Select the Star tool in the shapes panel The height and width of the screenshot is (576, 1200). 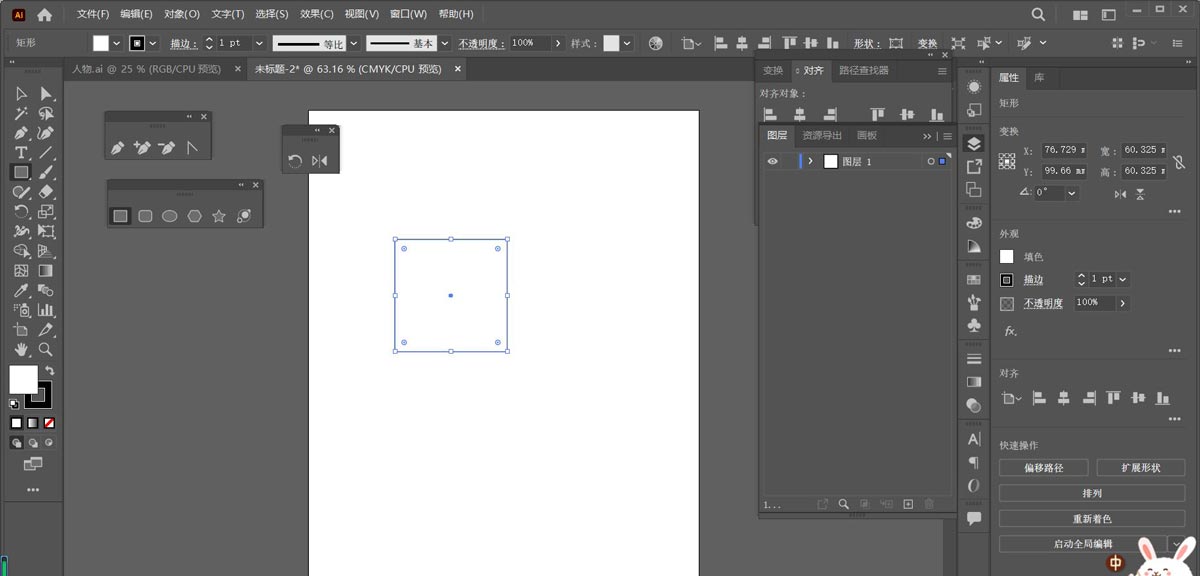pyautogui.click(x=218, y=215)
